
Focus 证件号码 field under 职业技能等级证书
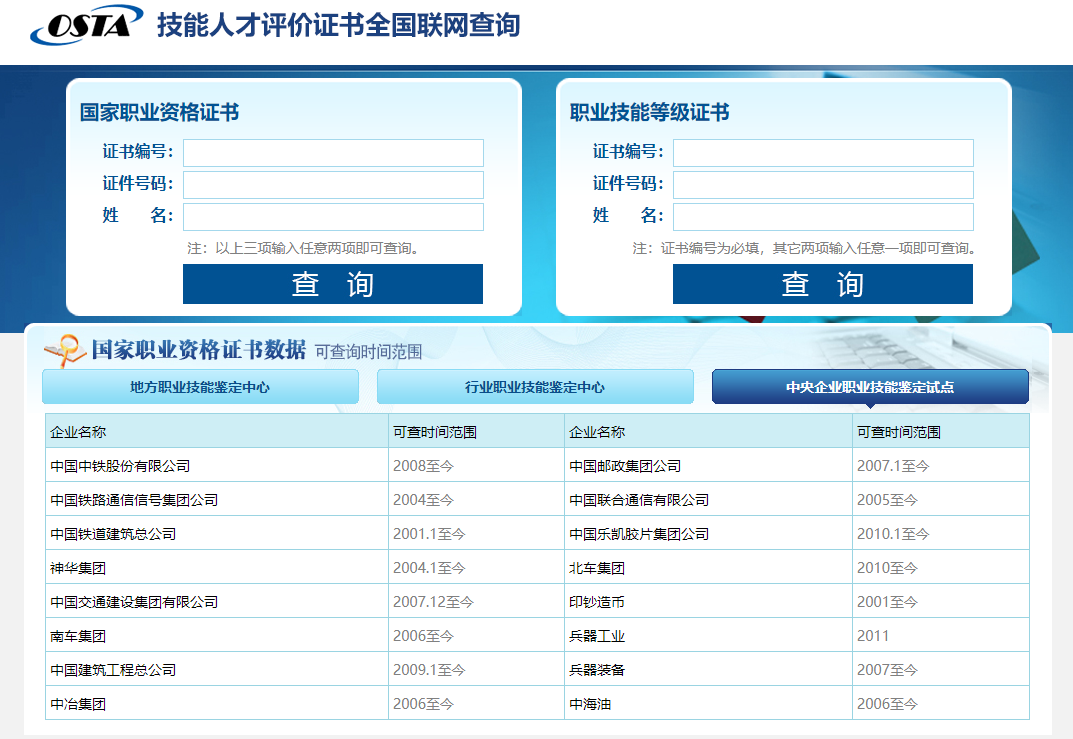tap(823, 185)
